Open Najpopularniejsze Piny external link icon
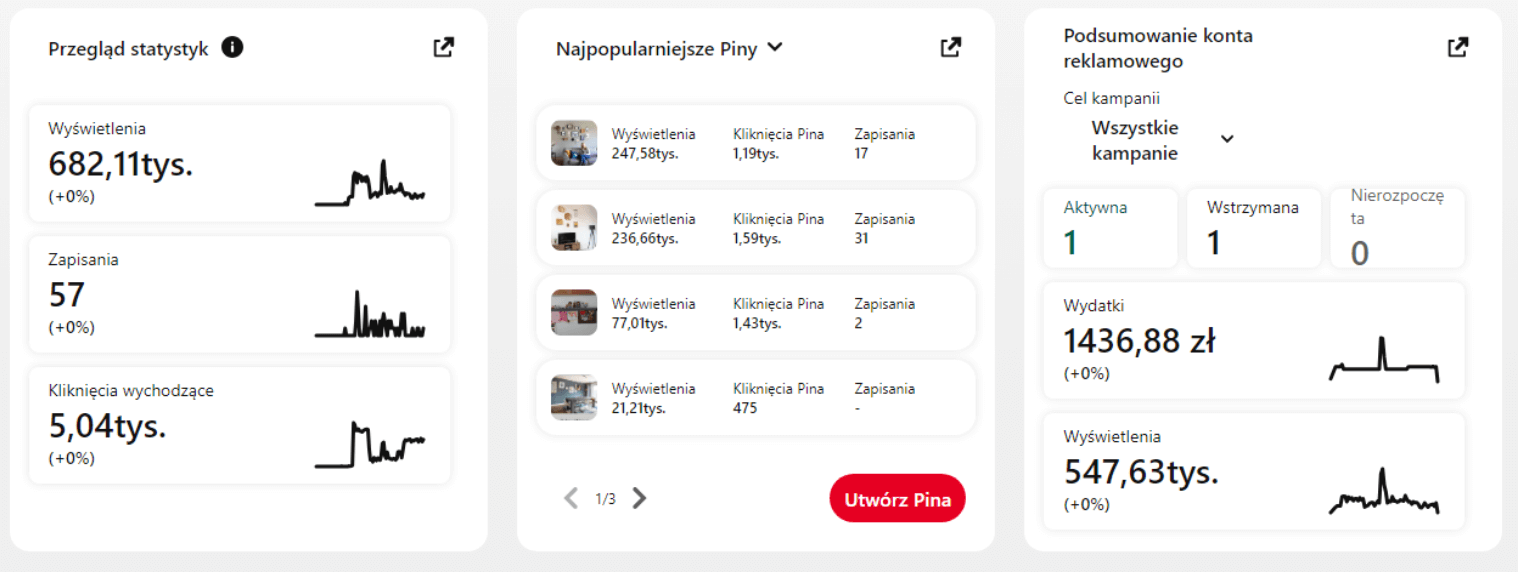 [950, 47]
